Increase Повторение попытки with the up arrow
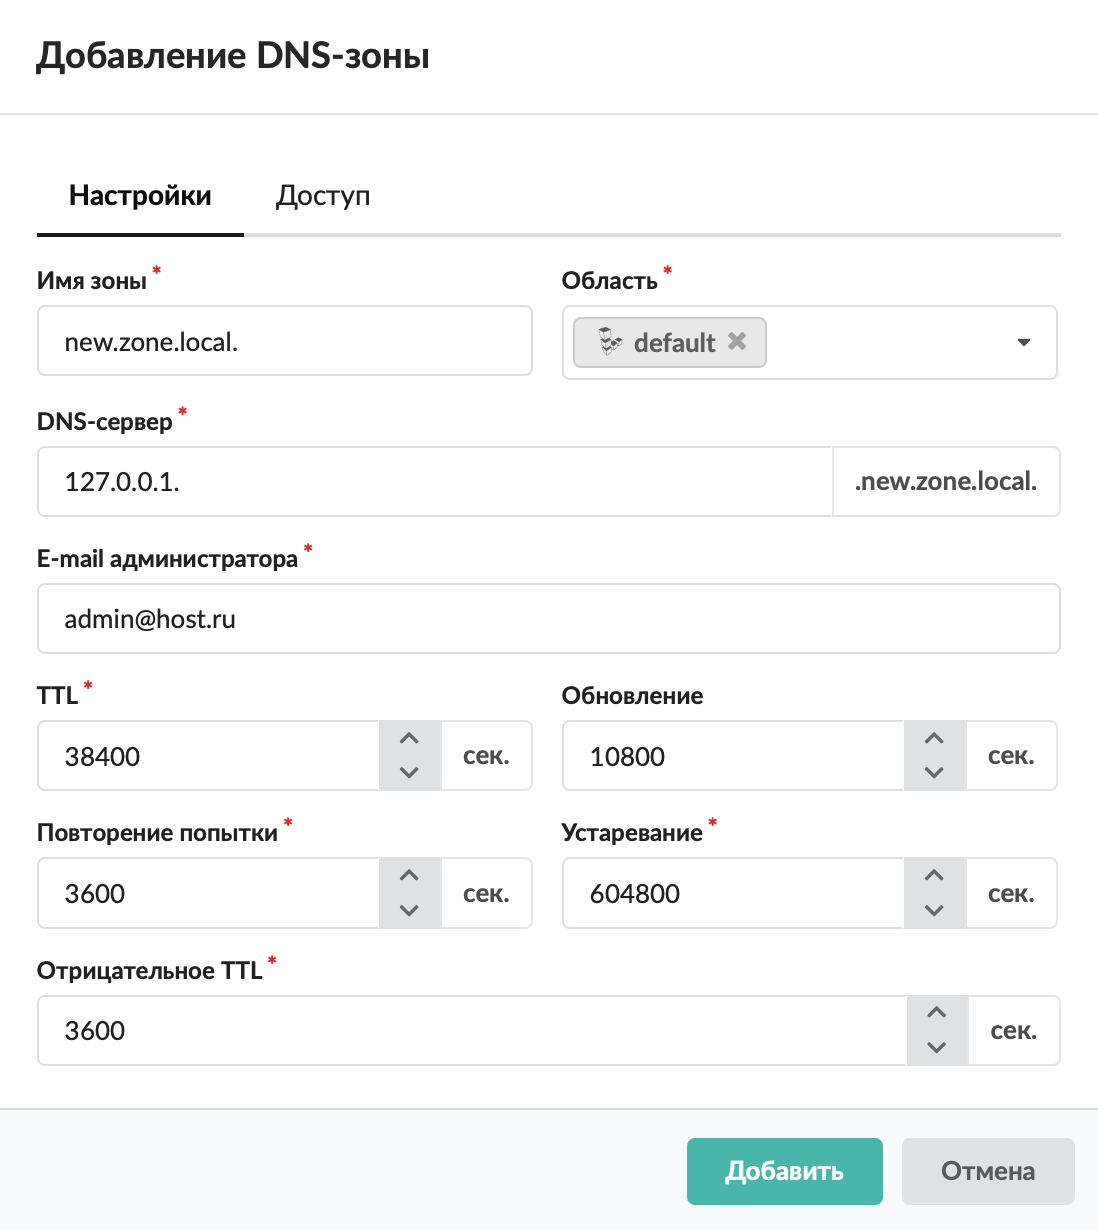This screenshot has width=1098, height=1230. 409,876
